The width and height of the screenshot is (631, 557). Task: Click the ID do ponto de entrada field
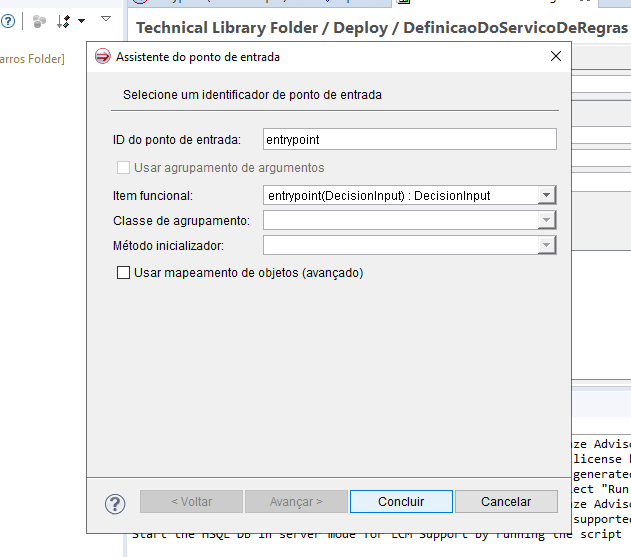(x=410, y=139)
